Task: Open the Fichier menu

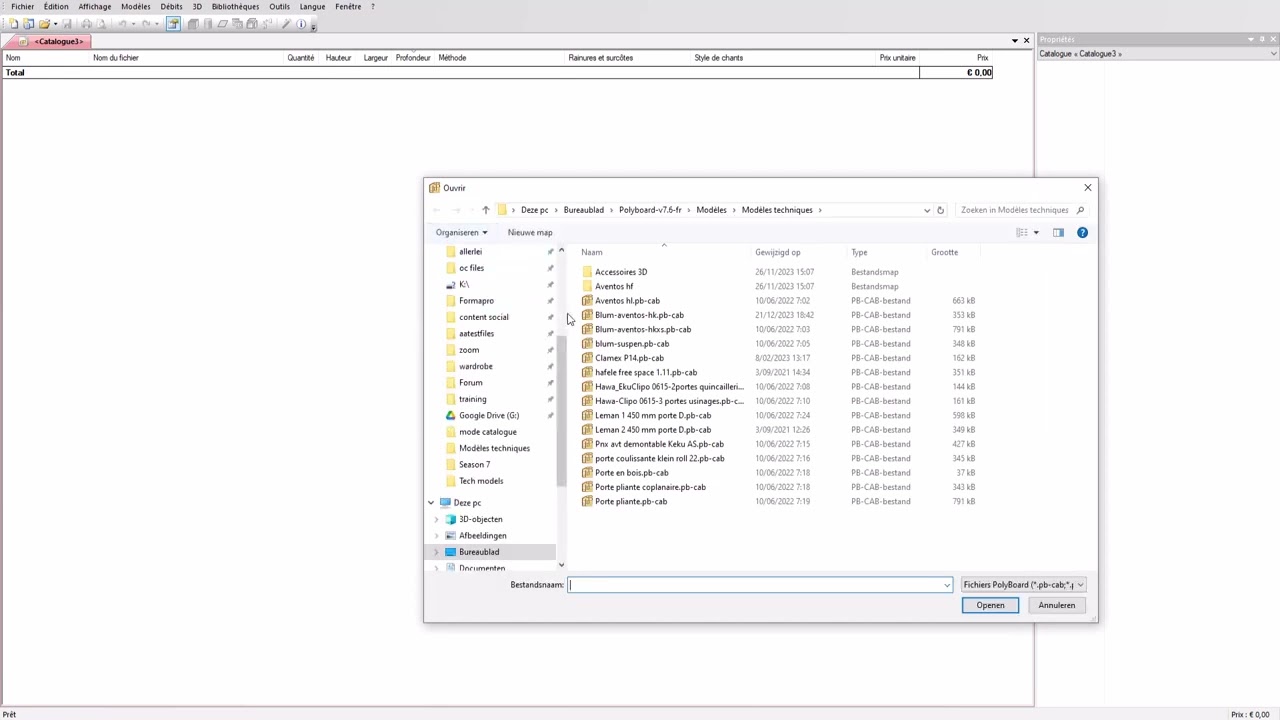Action: [x=22, y=7]
